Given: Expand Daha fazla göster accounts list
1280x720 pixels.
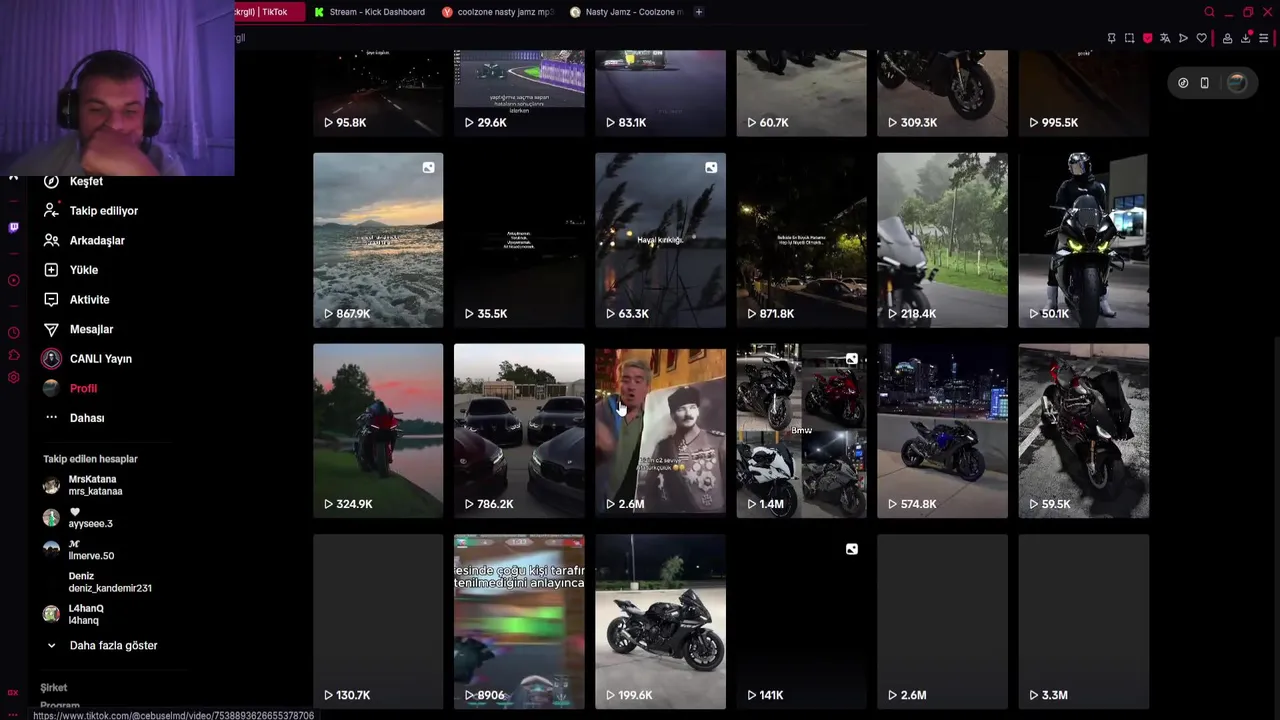Looking at the screenshot, I should [101, 646].
